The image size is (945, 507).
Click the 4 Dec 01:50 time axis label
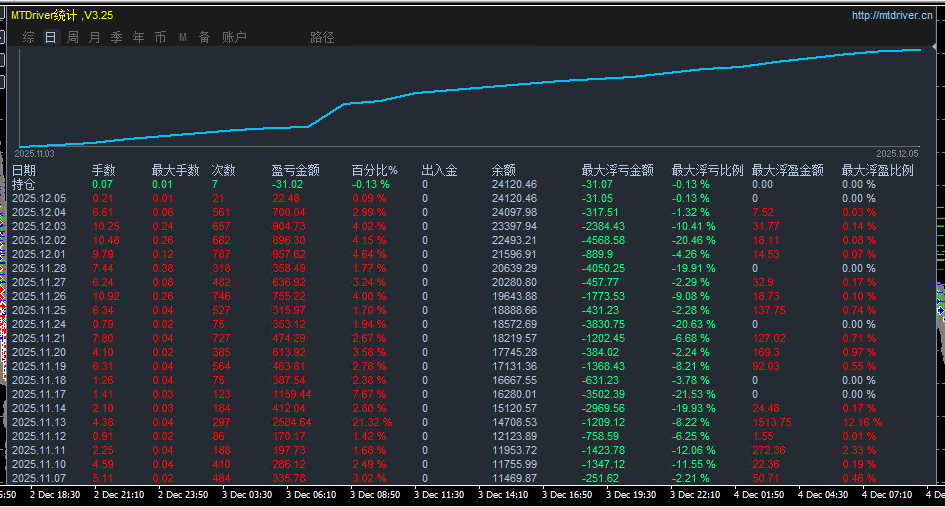coord(759,494)
